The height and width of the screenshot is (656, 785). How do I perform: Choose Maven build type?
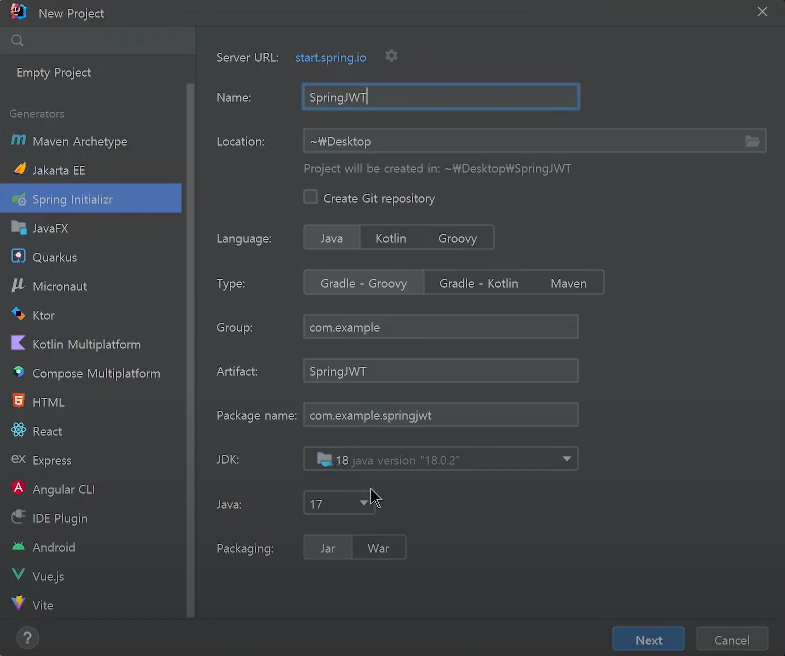tap(569, 283)
